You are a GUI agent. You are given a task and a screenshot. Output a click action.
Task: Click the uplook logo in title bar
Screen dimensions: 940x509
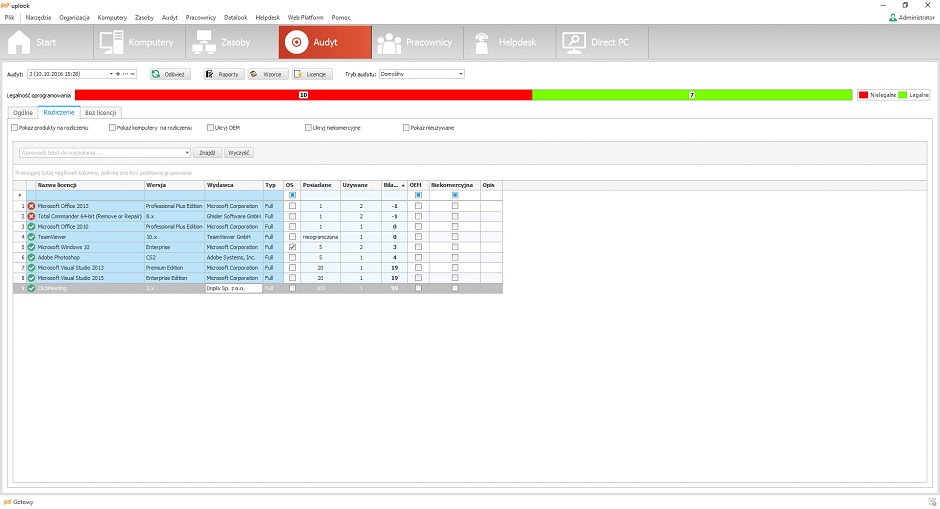click(5, 5)
